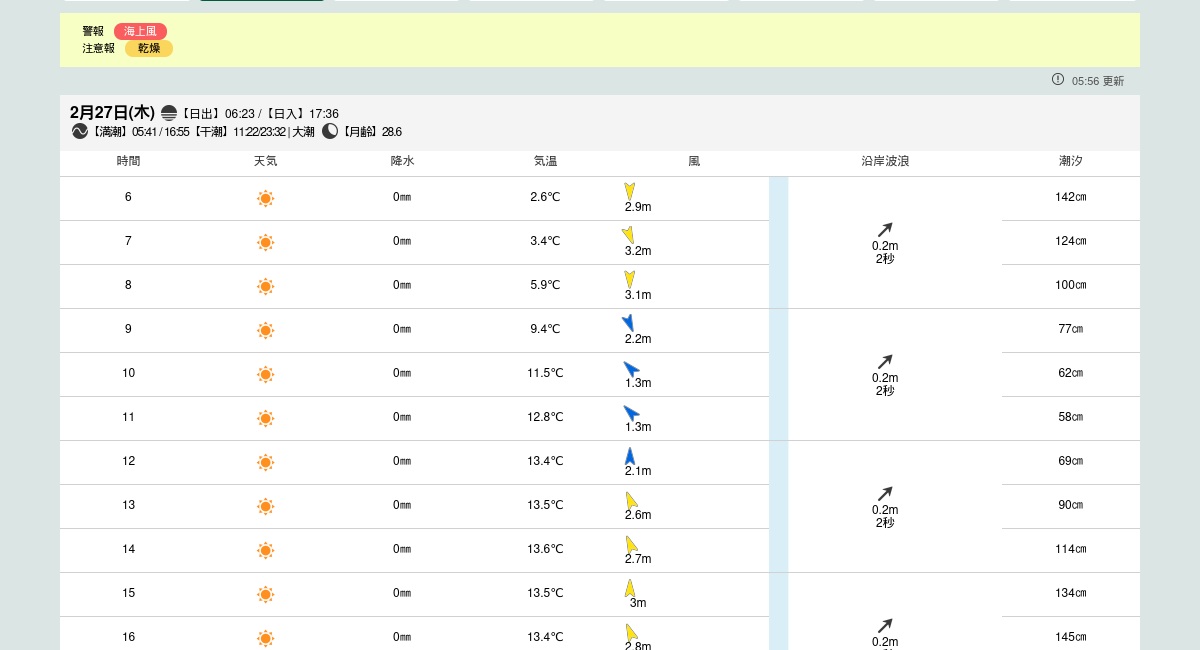This screenshot has height=650, width=1200.
Task: Click the yellow wind arrow above 3m
Action: [x=630, y=588]
